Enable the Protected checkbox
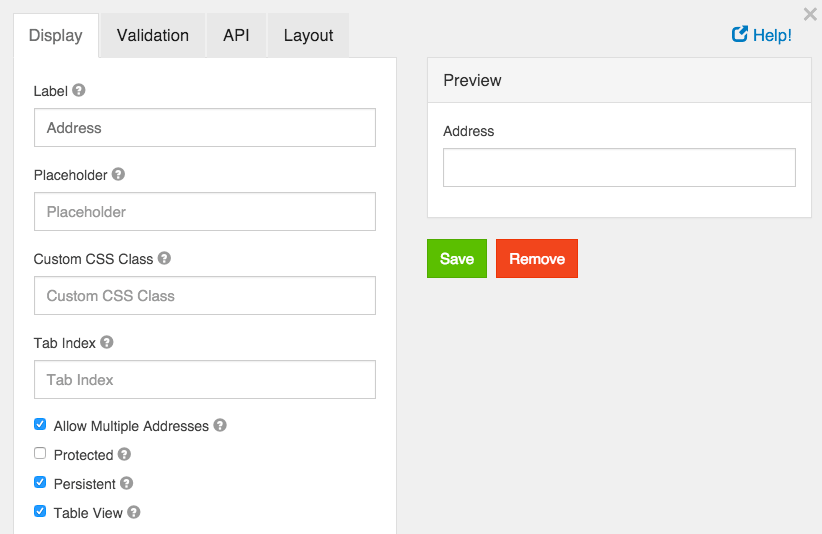The image size is (822, 534). coord(40,453)
